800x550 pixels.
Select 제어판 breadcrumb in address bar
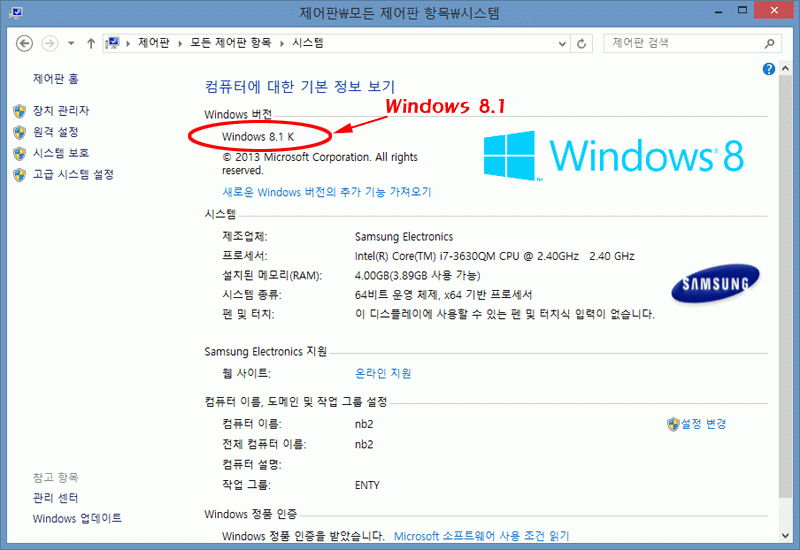[154, 43]
